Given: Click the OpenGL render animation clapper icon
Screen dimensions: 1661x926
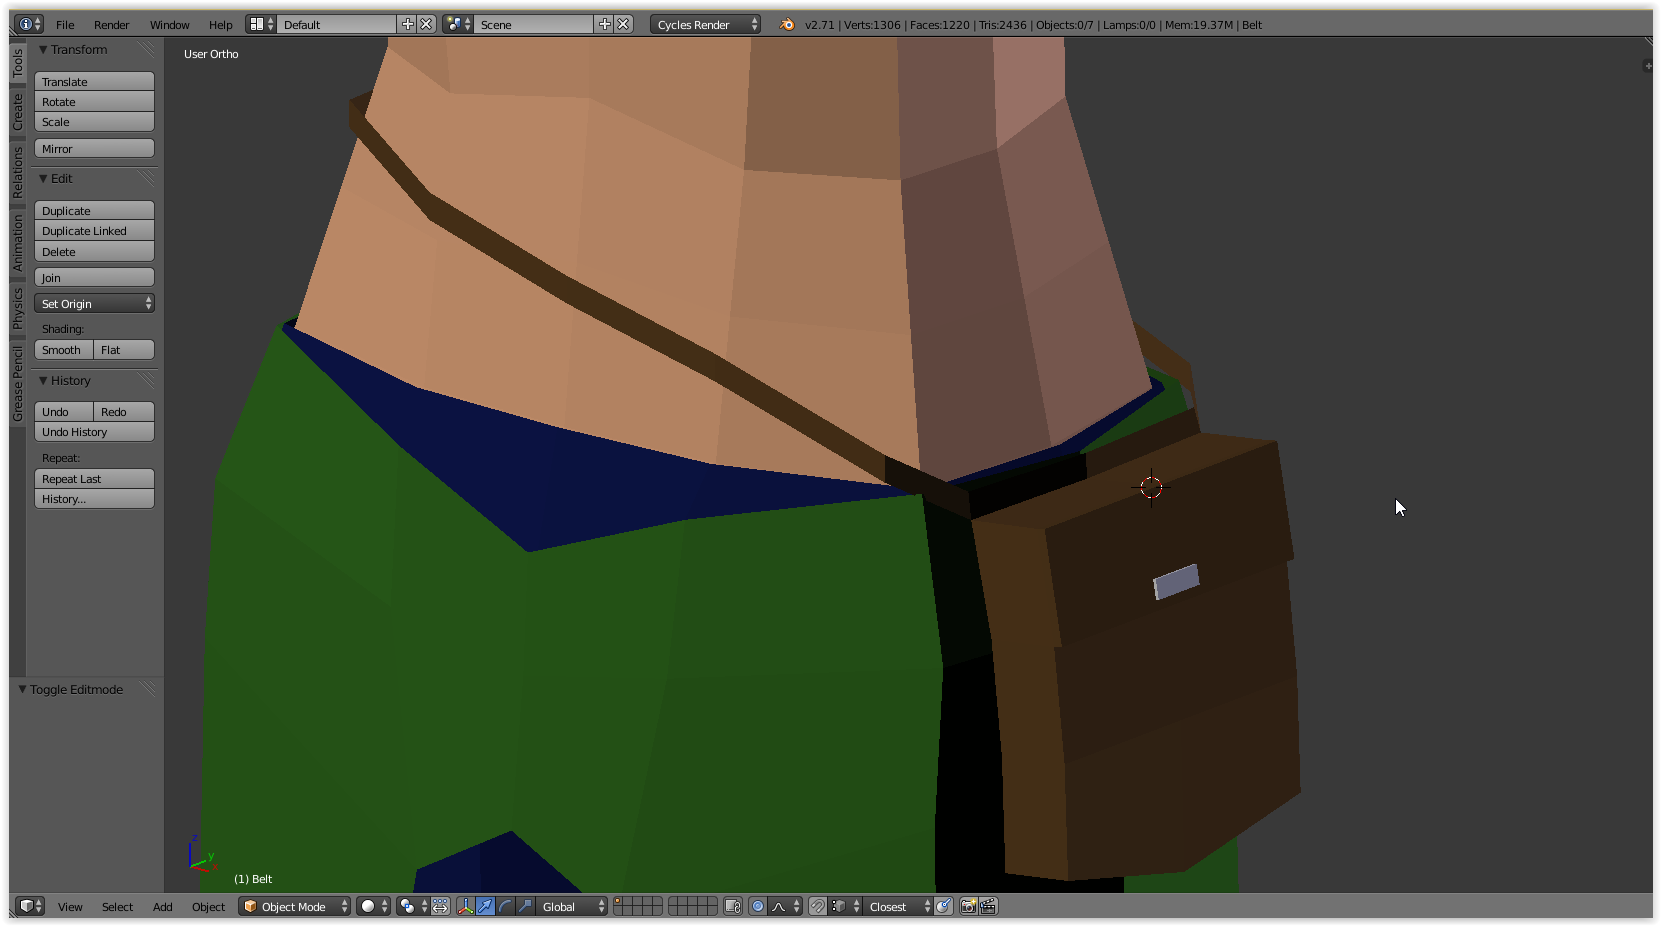Looking at the screenshot, I should [x=988, y=906].
